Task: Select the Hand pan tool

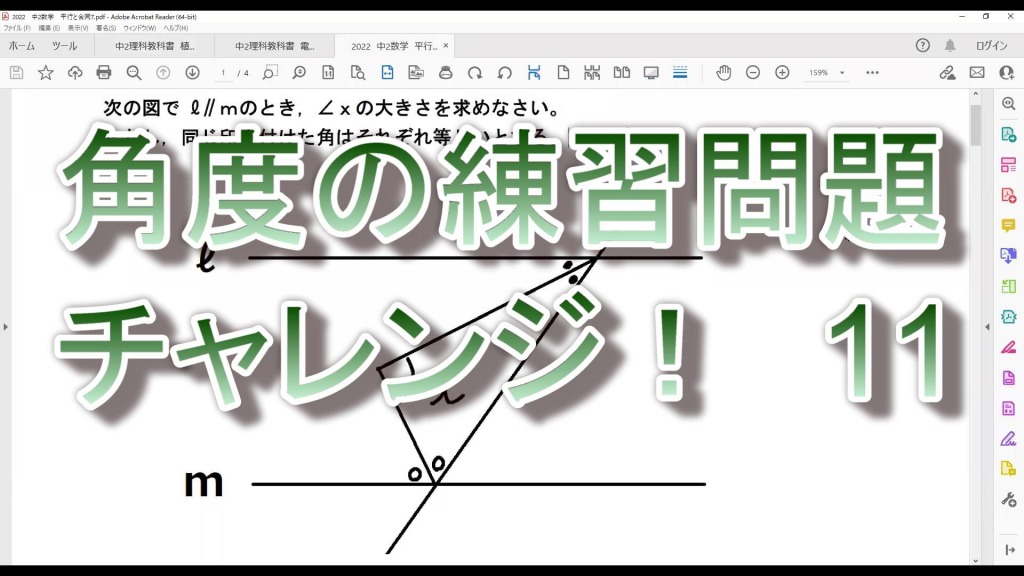Action: click(x=723, y=73)
